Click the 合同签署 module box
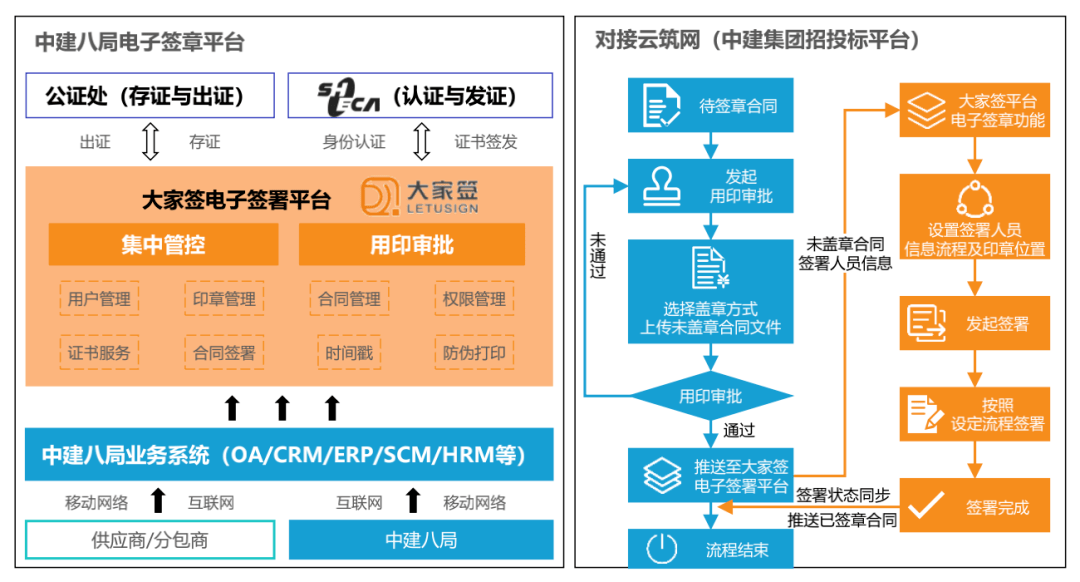The height and width of the screenshot is (582, 1080). [x=224, y=353]
